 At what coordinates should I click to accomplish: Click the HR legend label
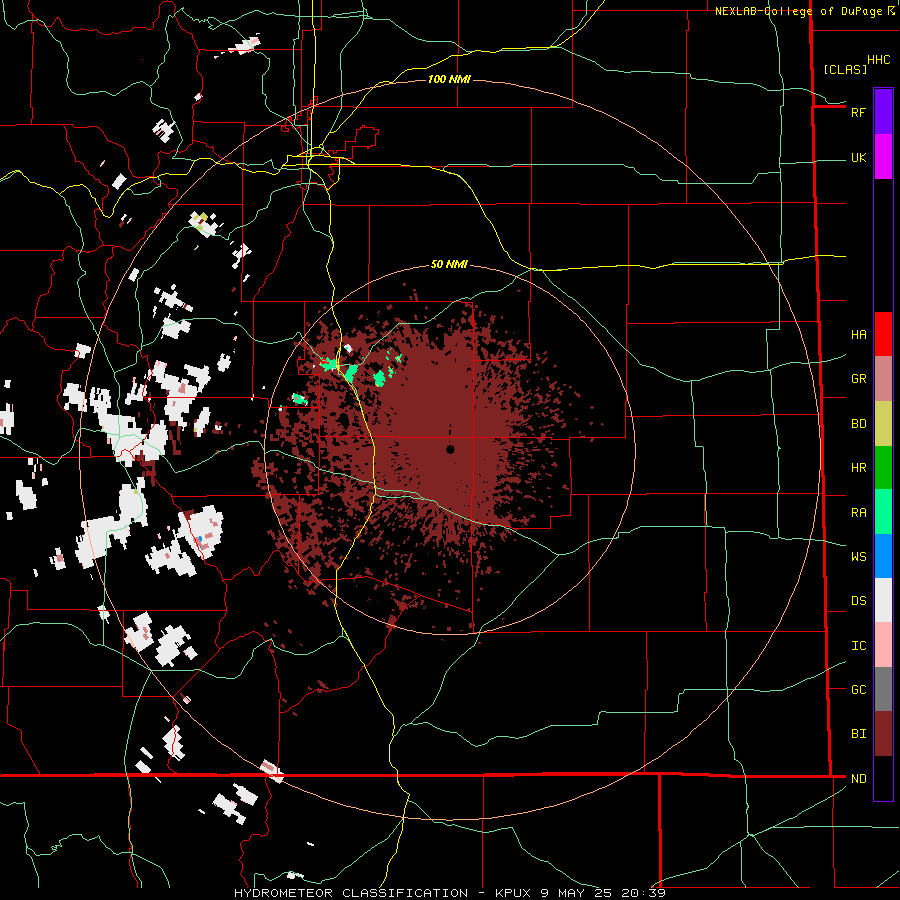click(x=858, y=468)
